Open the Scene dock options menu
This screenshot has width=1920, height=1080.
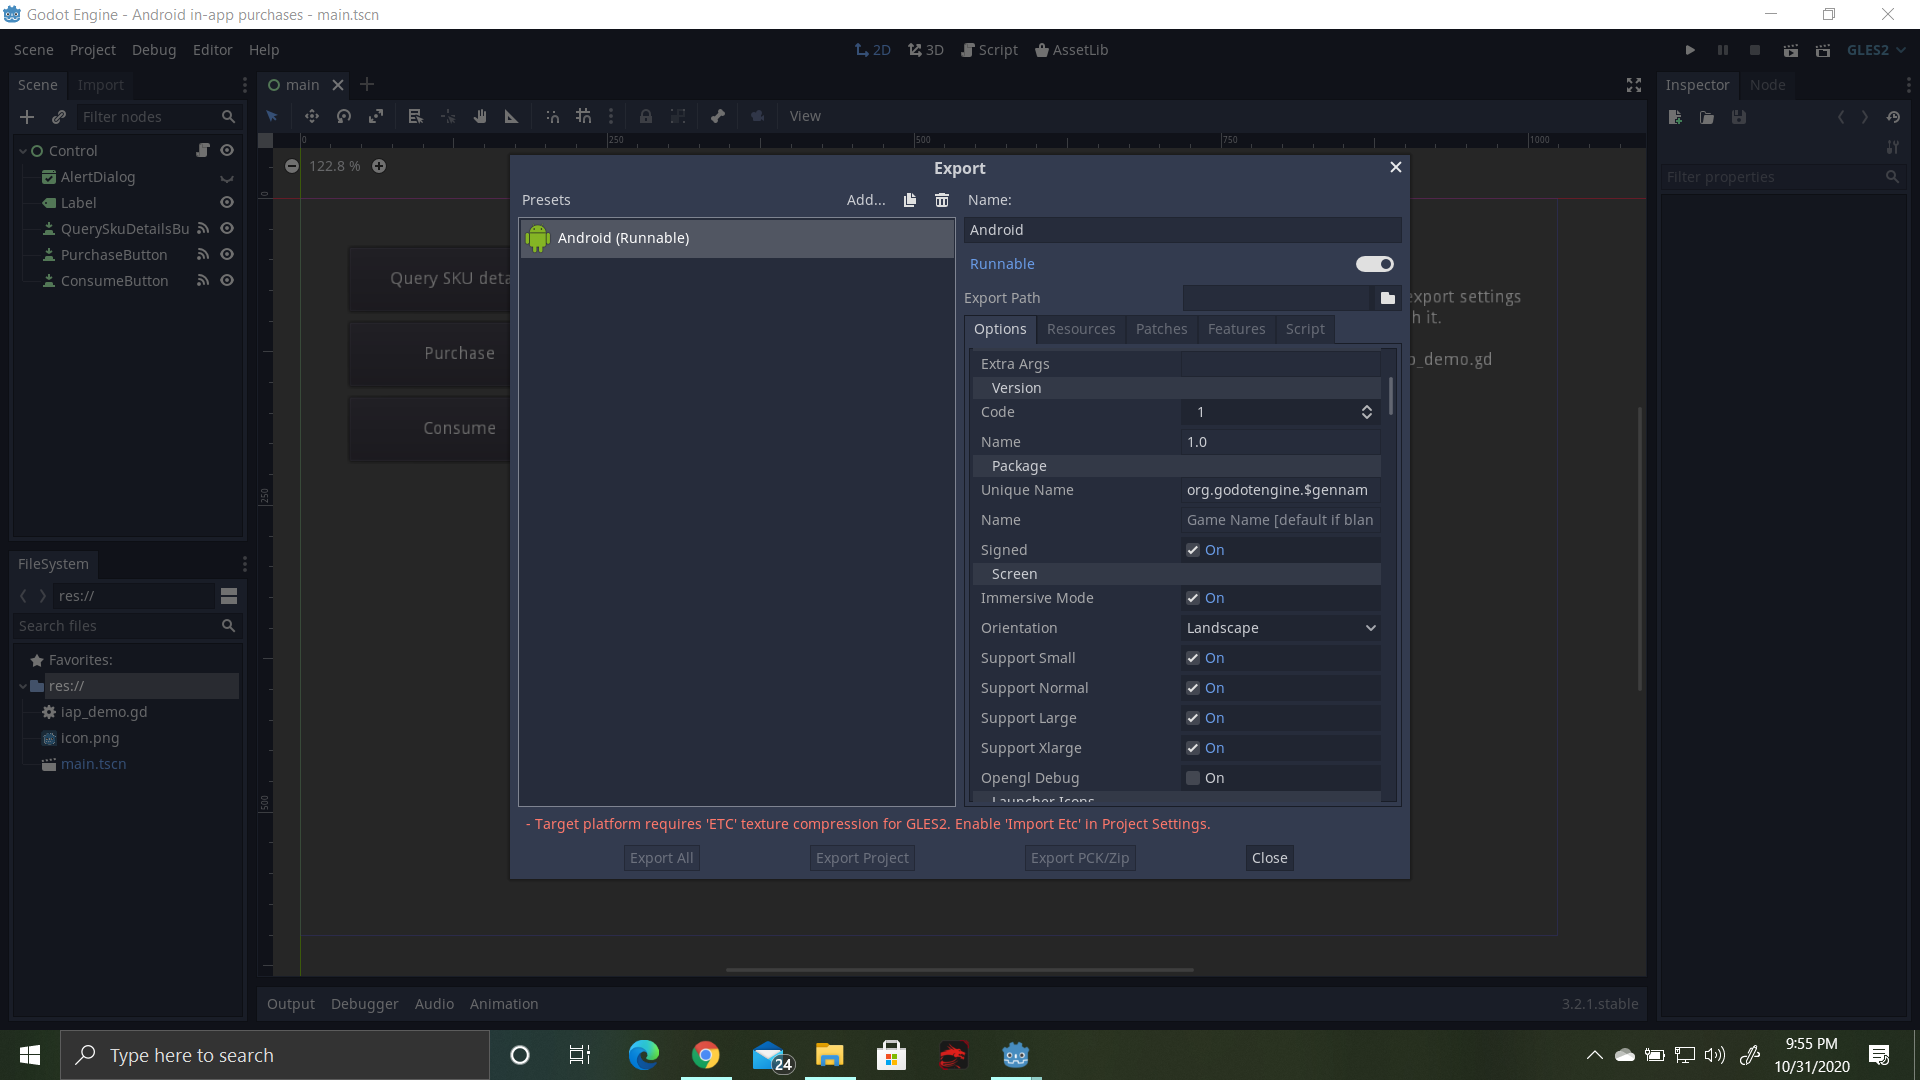click(x=244, y=85)
